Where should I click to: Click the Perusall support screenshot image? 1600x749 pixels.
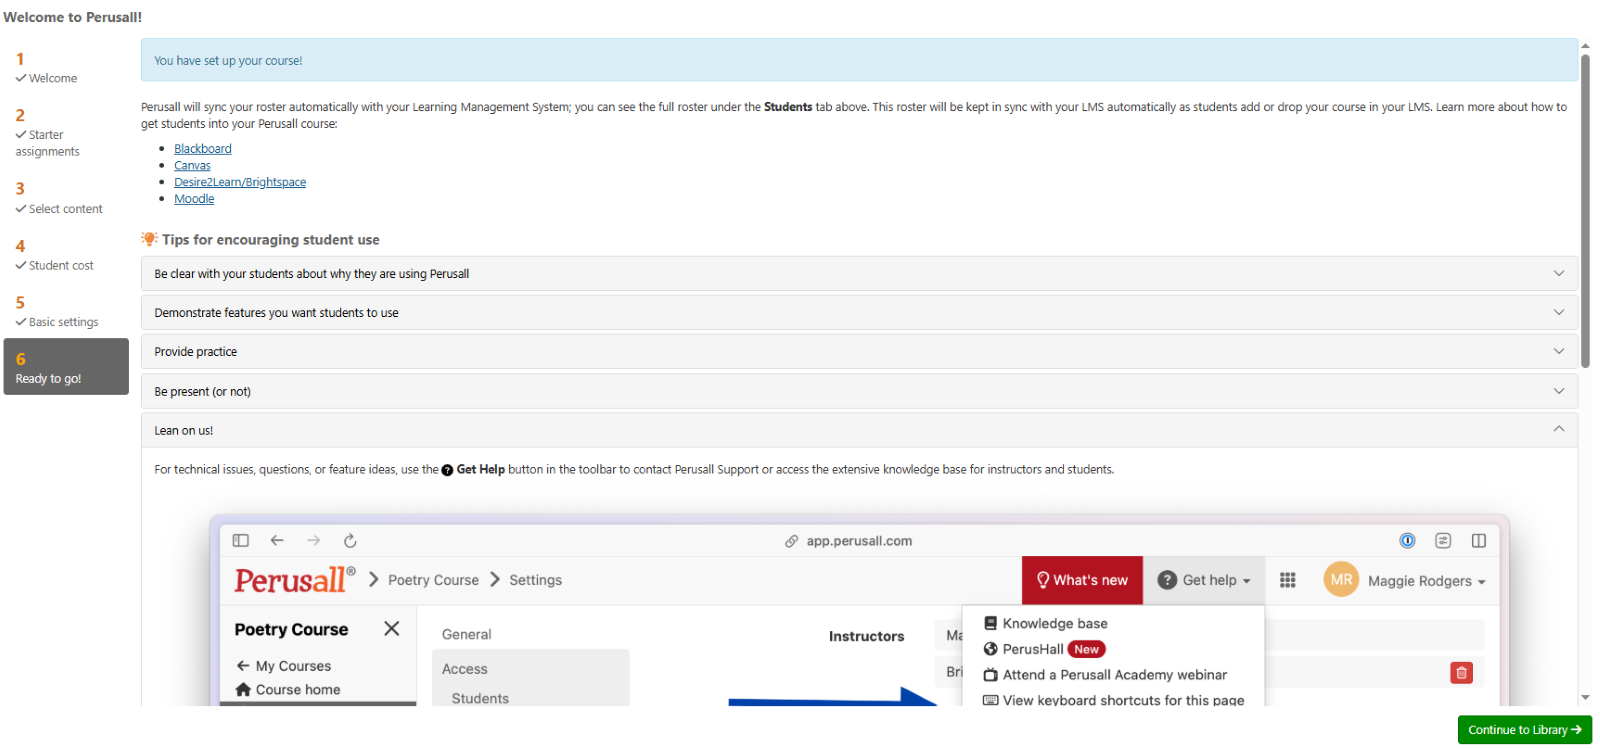(859, 610)
